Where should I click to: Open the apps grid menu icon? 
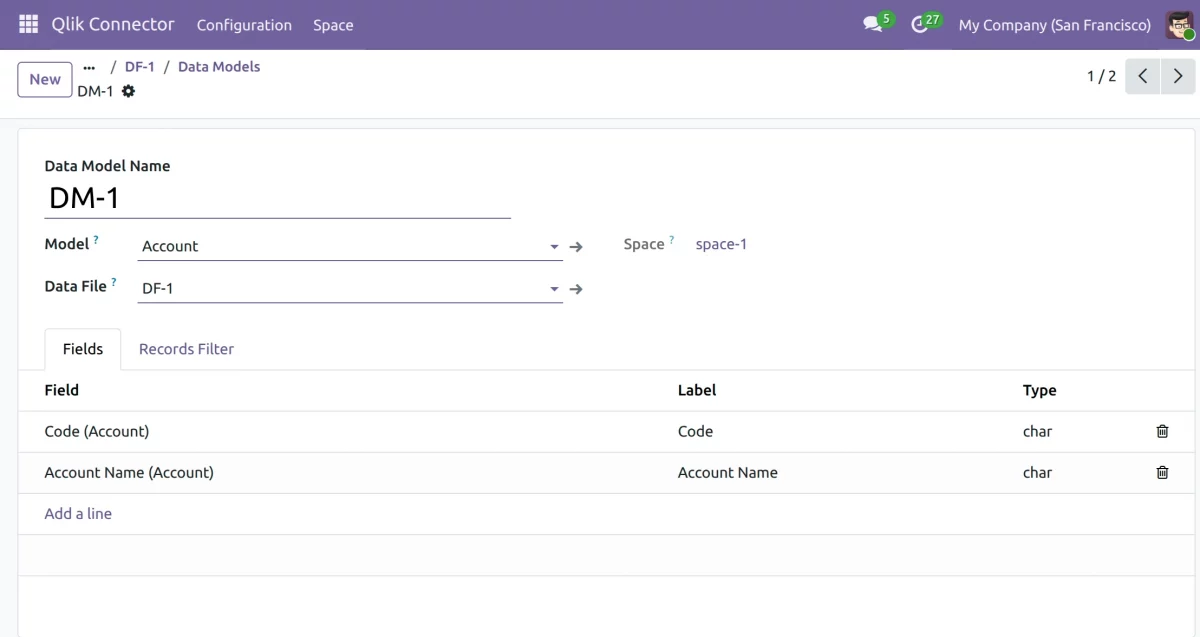[x=28, y=24]
